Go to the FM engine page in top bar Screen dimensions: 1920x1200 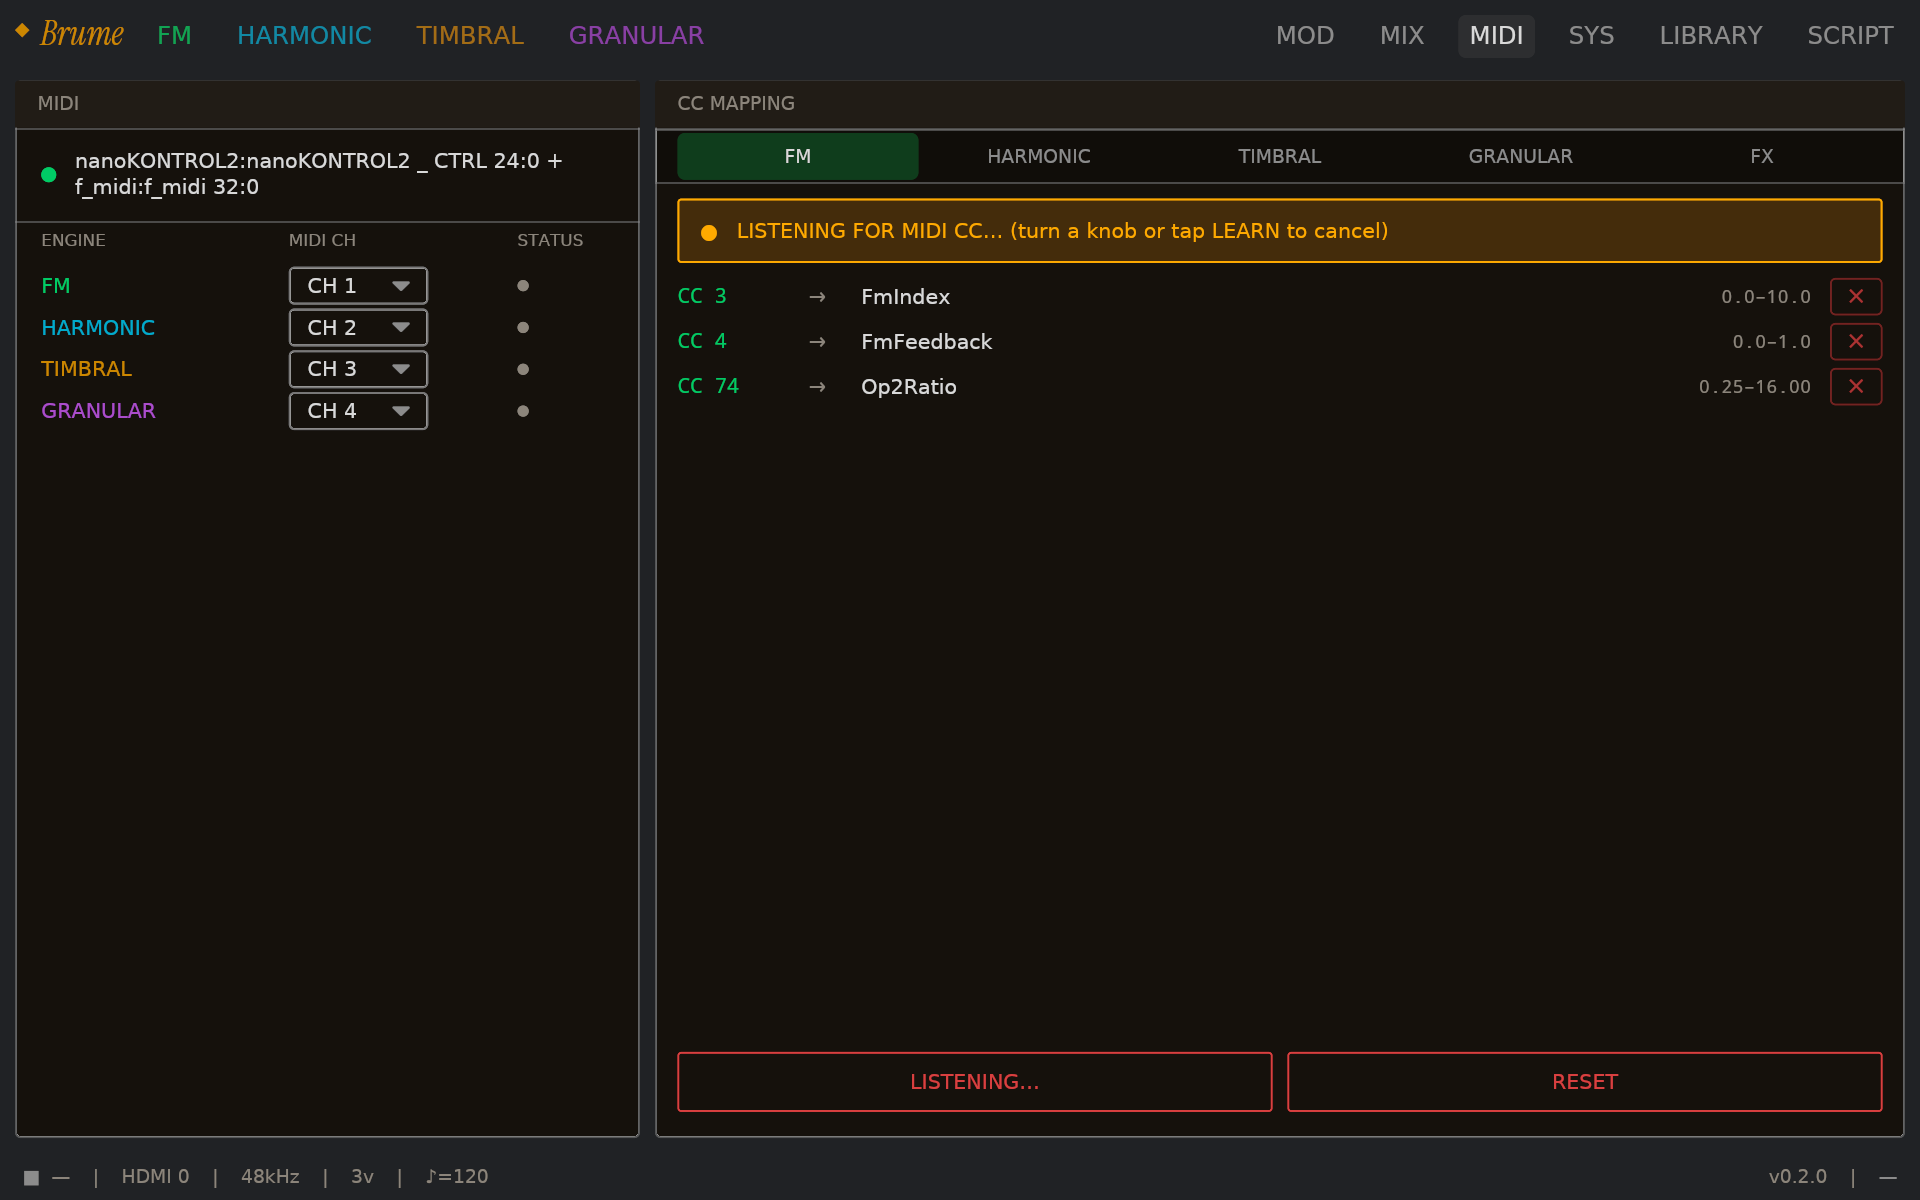tap(174, 36)
